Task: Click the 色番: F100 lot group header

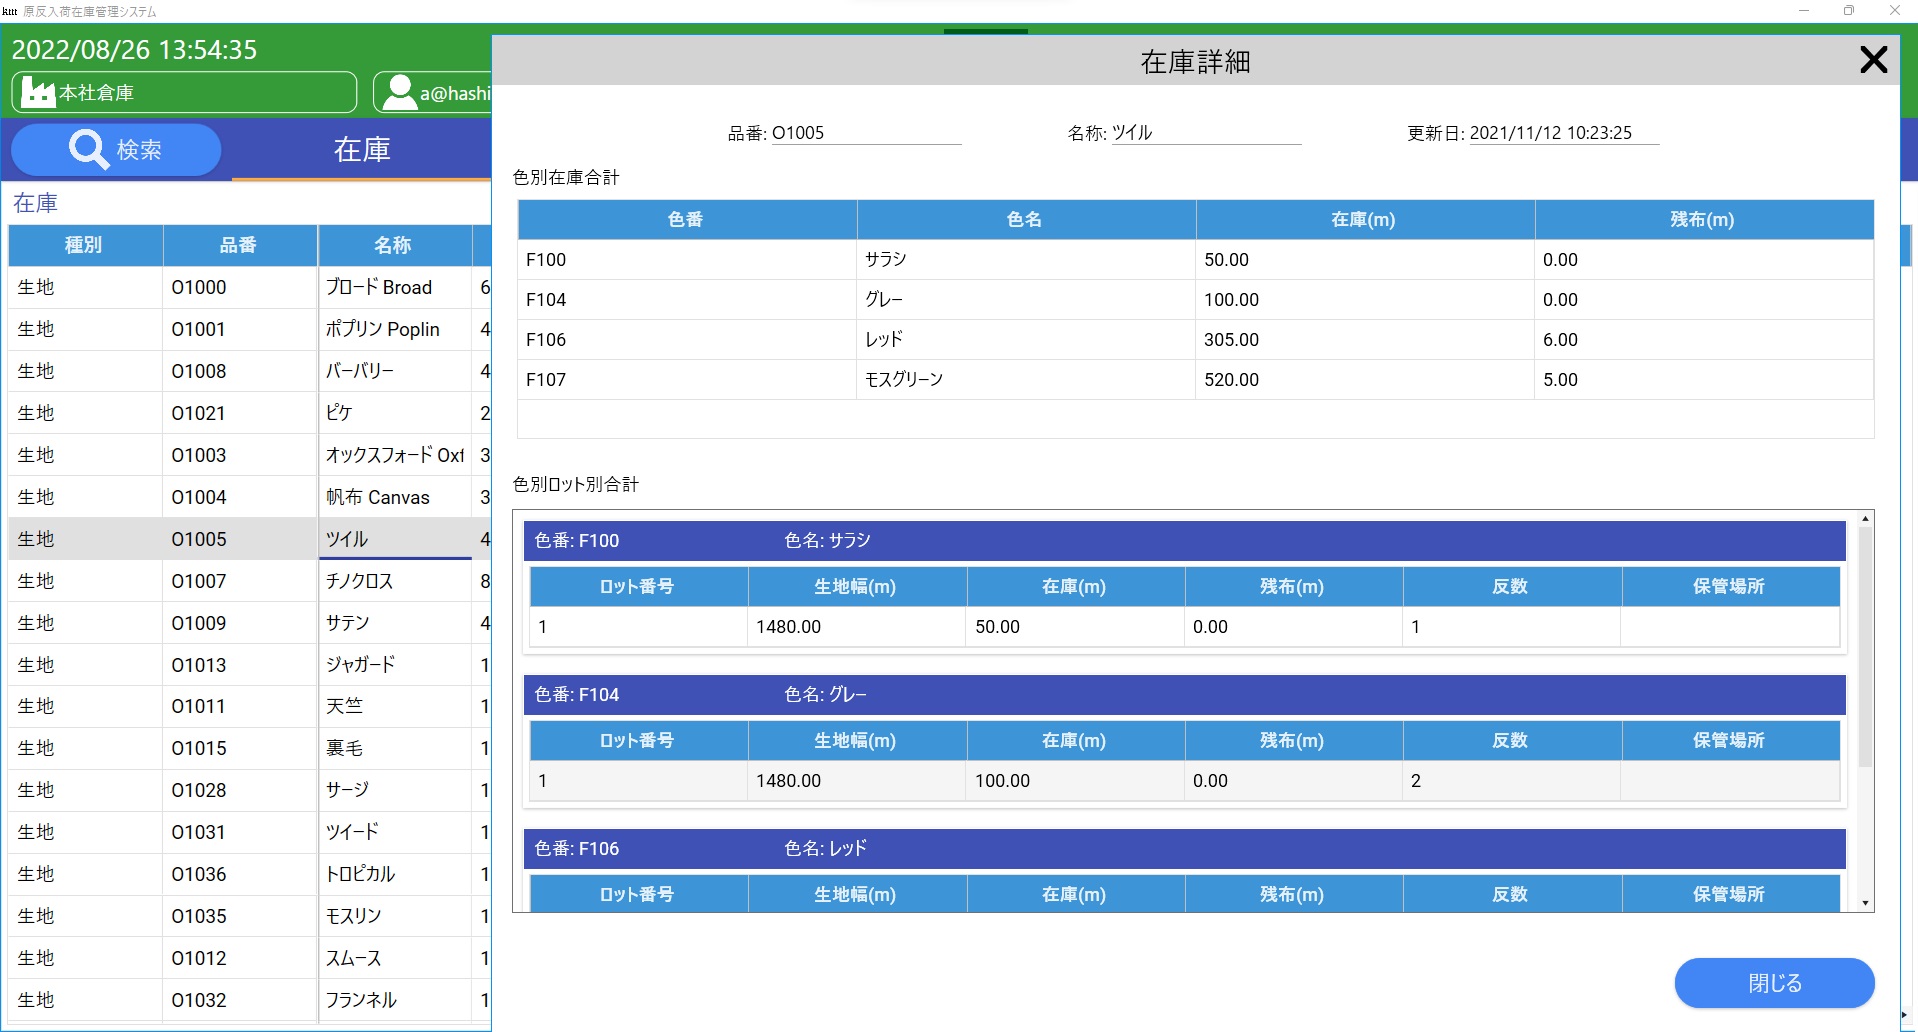Action: coord(1185,541)
